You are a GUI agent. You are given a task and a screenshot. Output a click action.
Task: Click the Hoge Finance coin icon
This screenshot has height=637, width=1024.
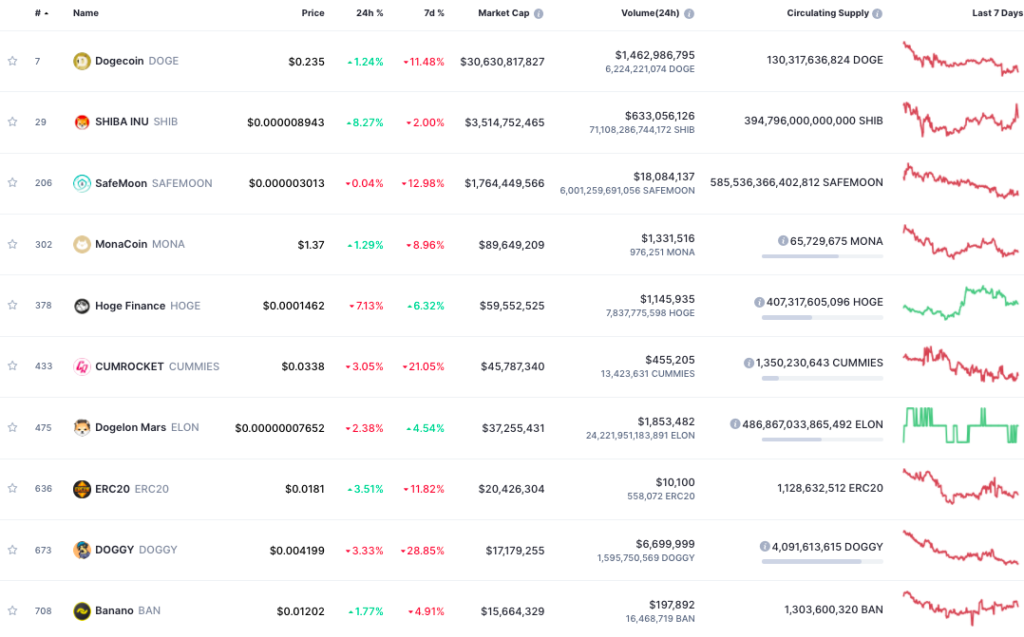(82, 306)
